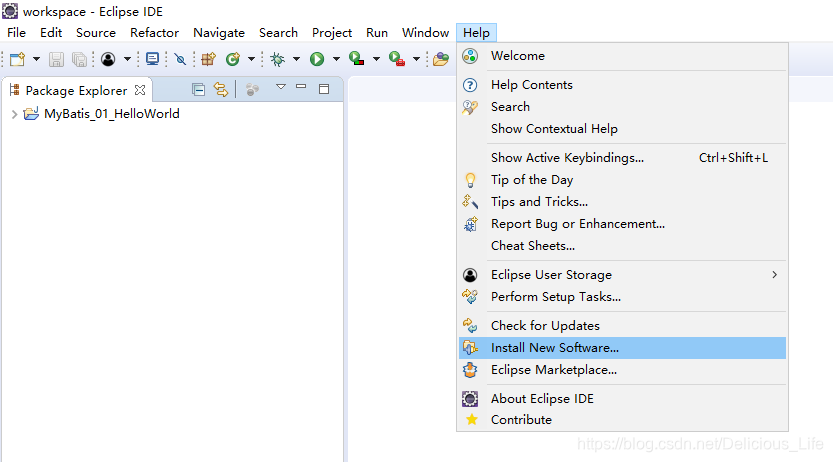
Task: Click the Coverage run icon
Action: point(356,59)
